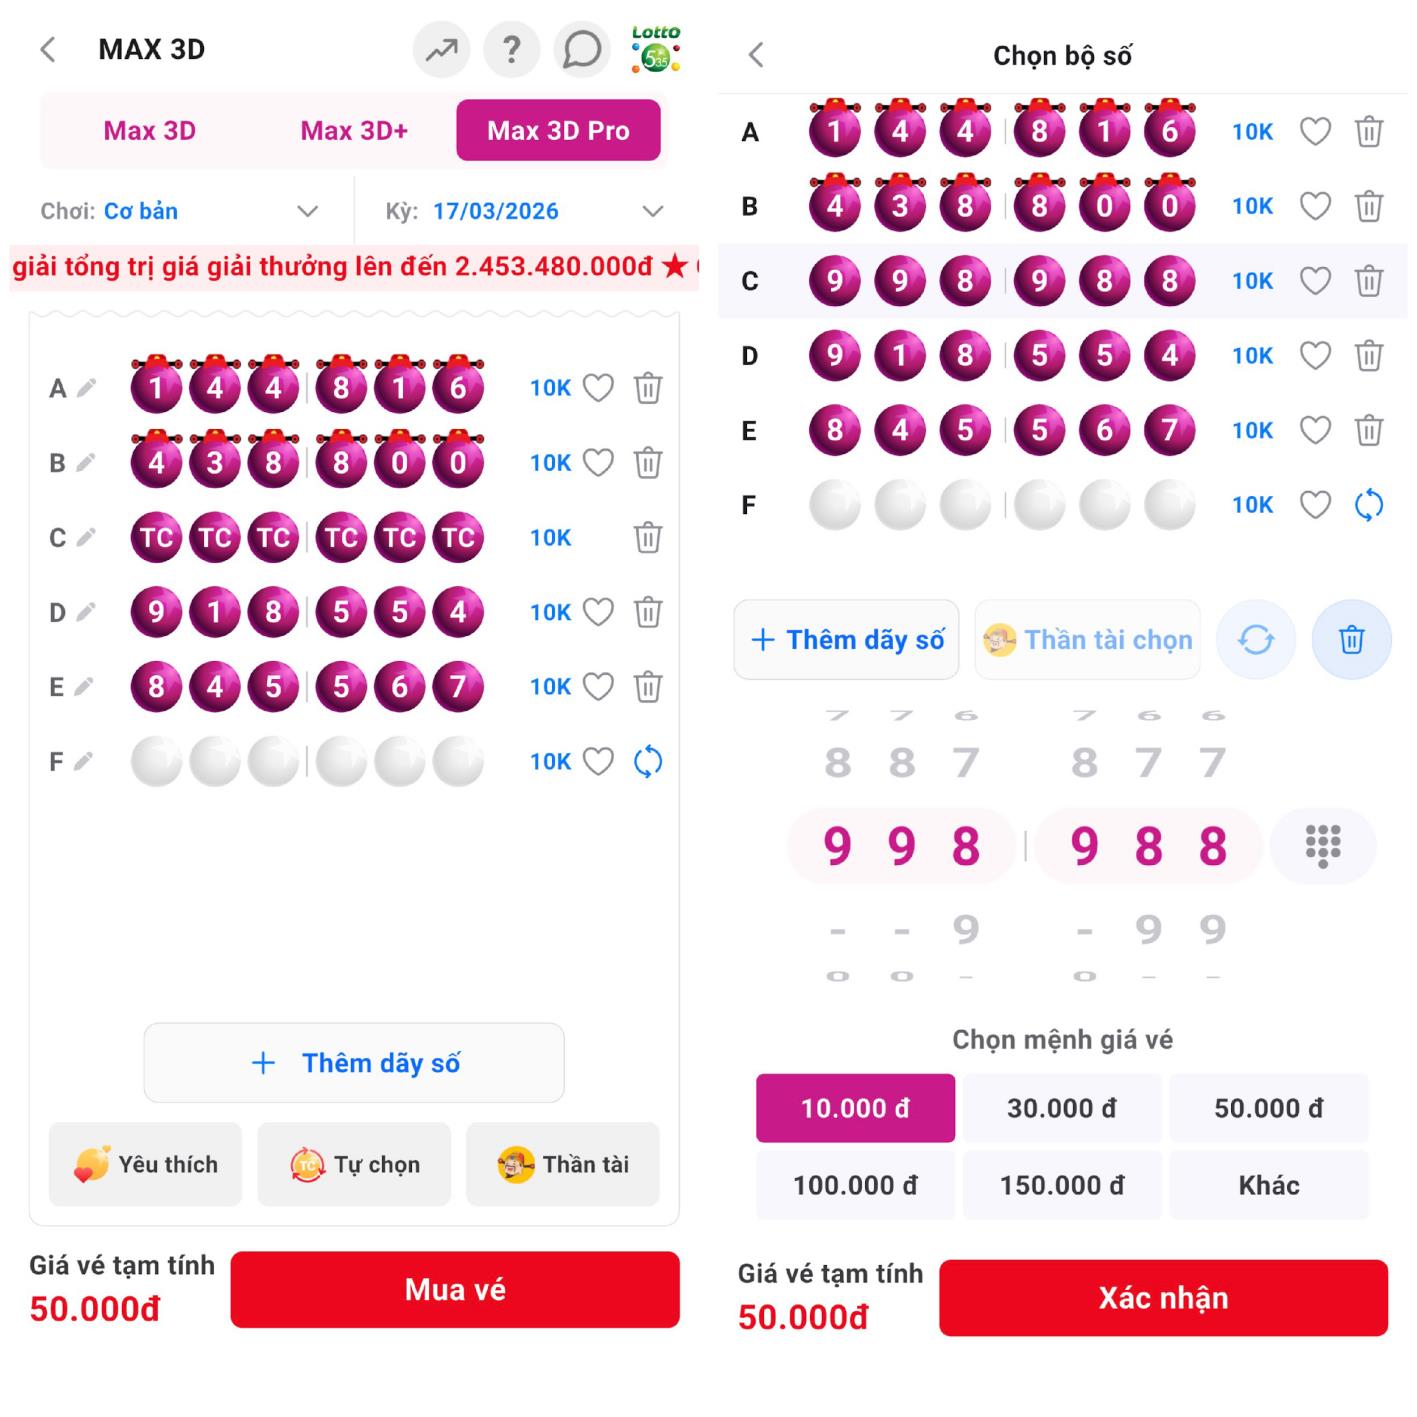Favorite row B in Chọn bộ số
Viewport: 1417px width, 1417px height.
click(x=1315, y=206)
